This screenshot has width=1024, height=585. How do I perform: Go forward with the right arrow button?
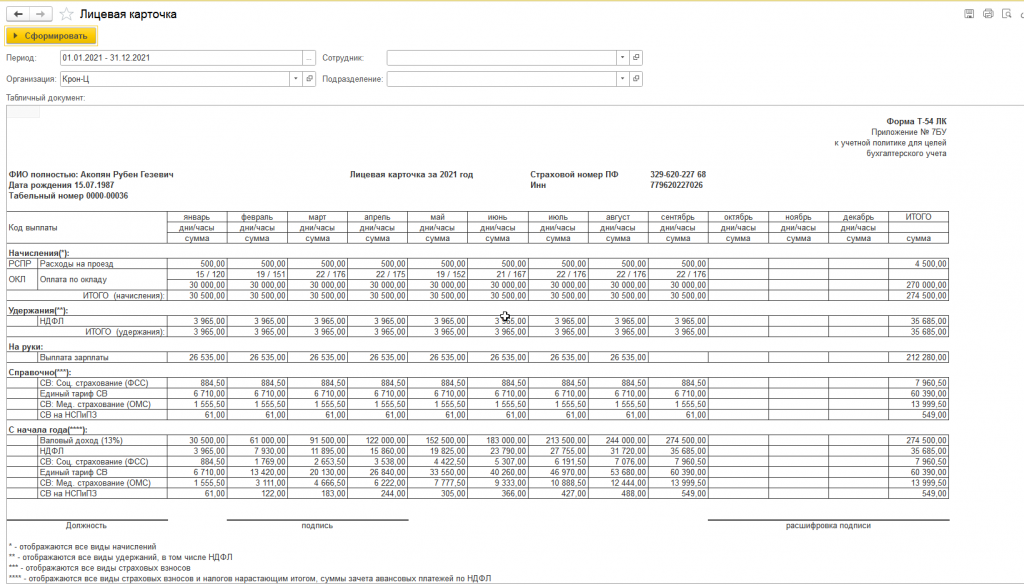click(40, 14)
